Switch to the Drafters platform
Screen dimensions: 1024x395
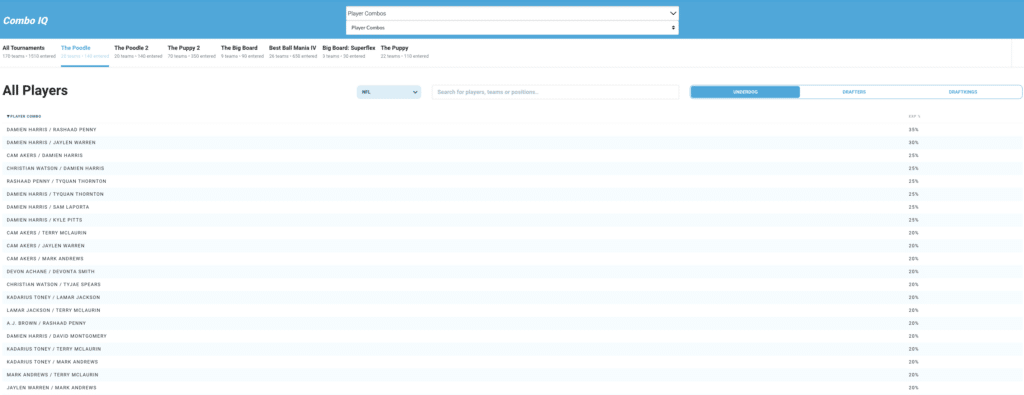(854, 92)
